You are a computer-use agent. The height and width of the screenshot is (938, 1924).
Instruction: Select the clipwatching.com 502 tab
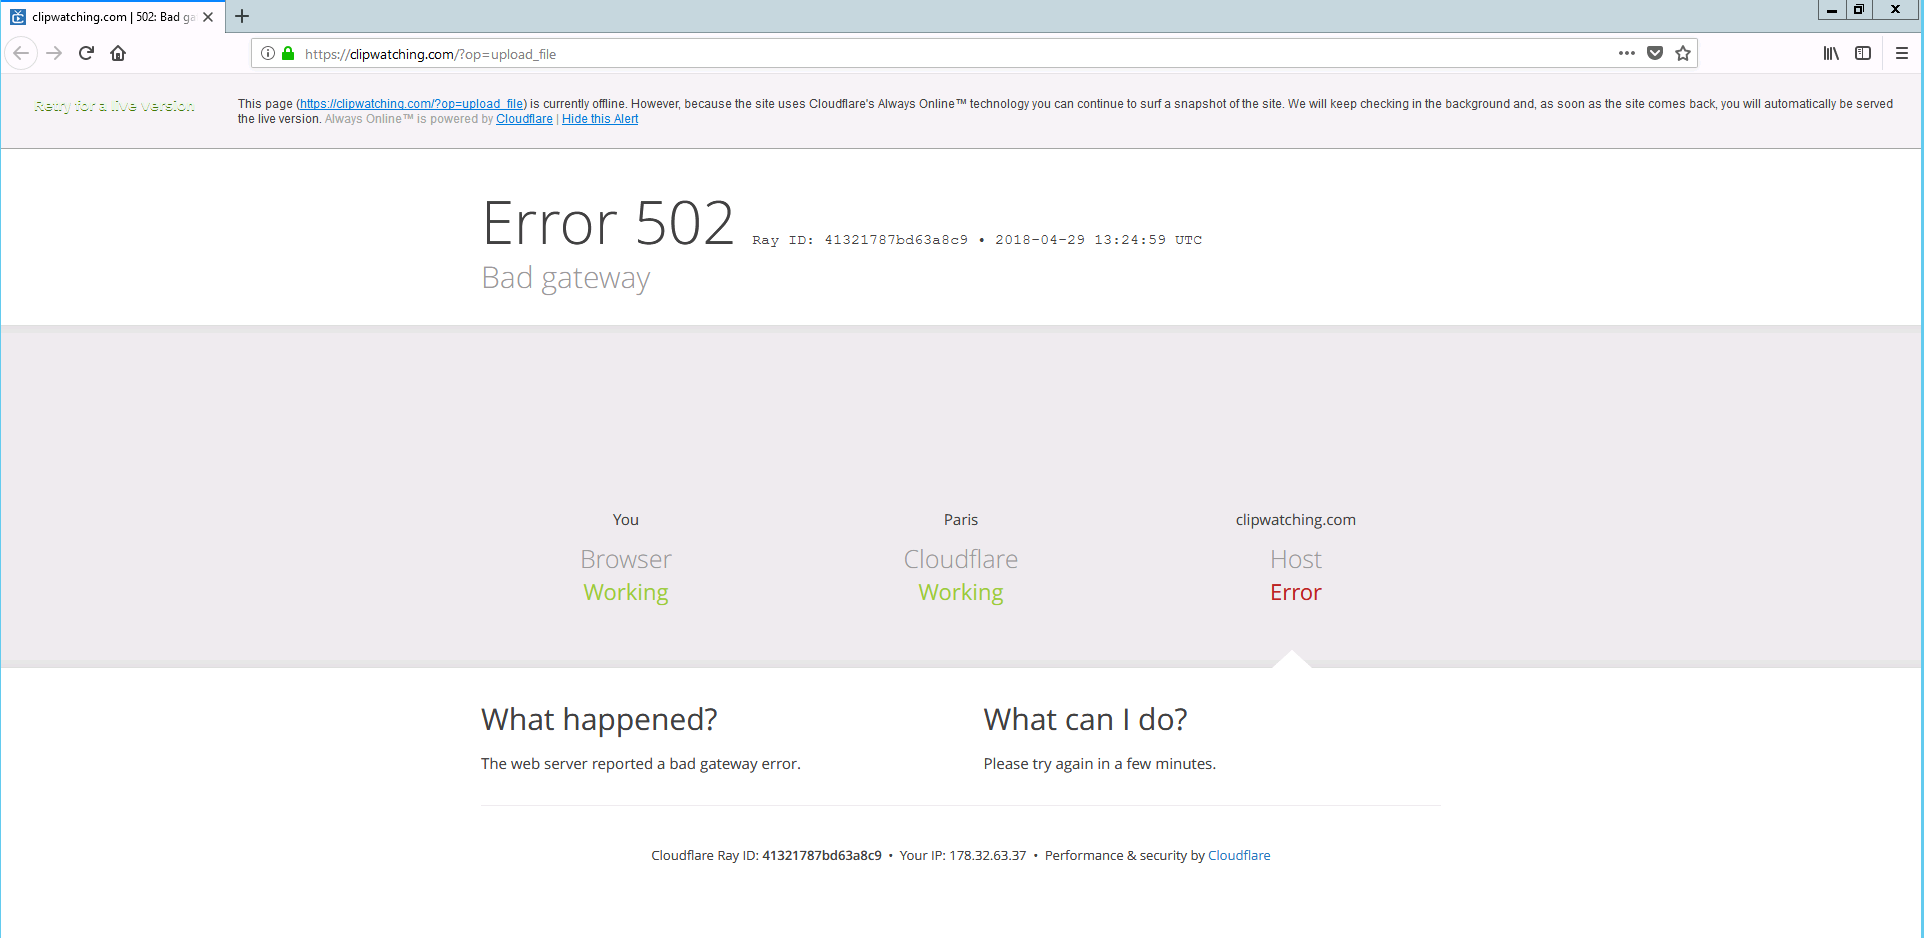click(x=112, y=17)
